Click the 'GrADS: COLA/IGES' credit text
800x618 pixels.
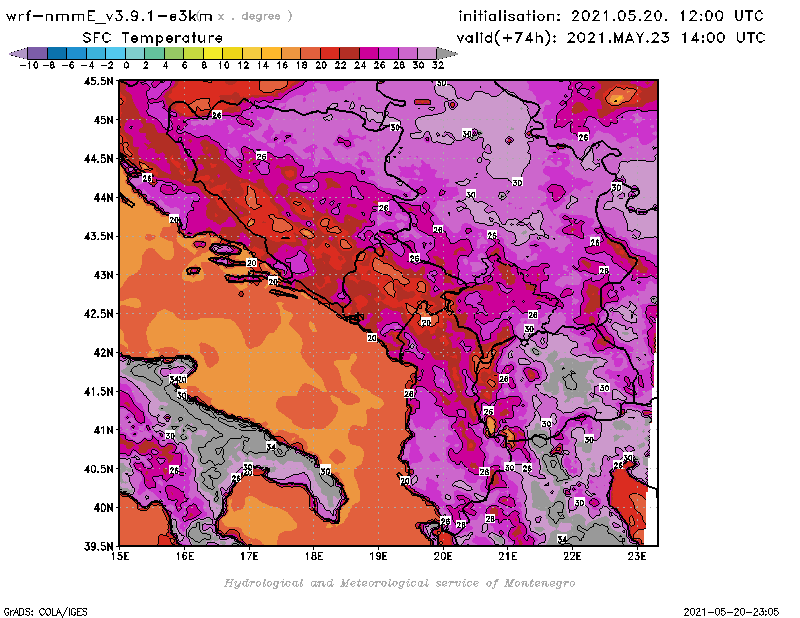pyautogui.click(x=45, y=612)
